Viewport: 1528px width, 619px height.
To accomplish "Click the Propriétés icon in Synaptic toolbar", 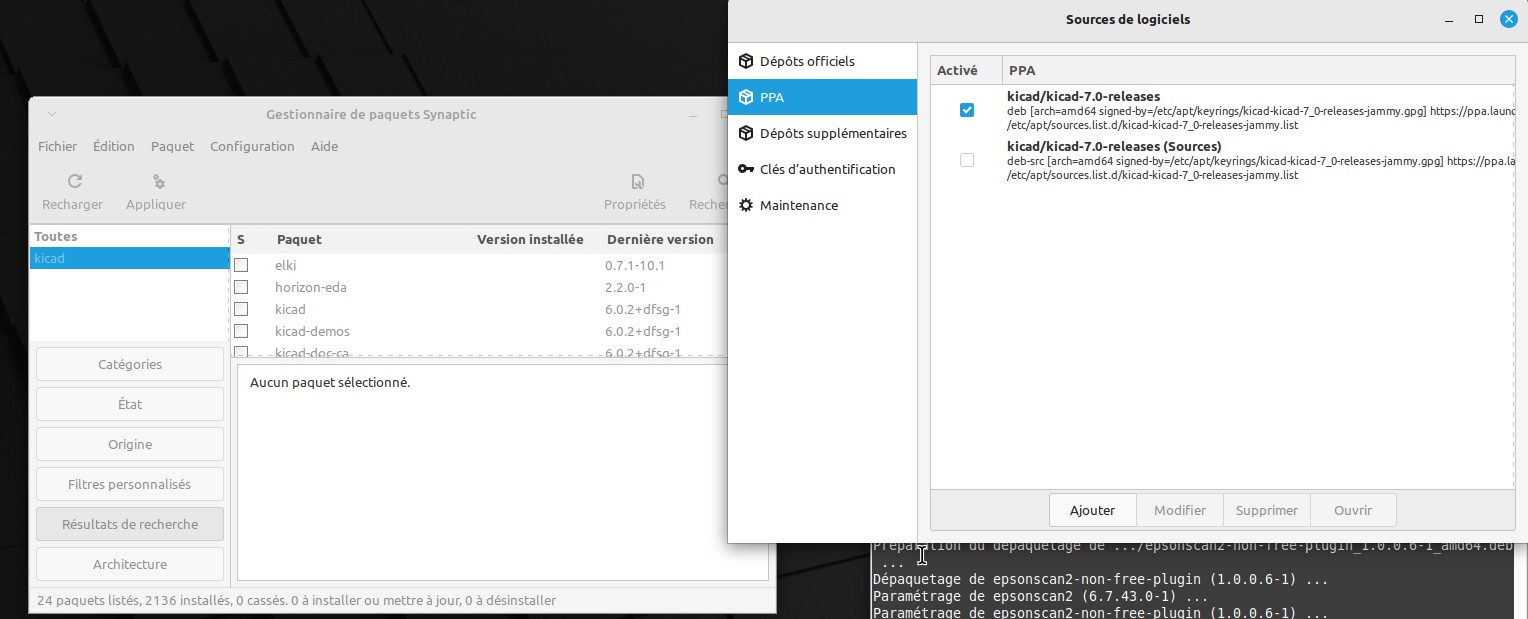I will tap(636, 182).
